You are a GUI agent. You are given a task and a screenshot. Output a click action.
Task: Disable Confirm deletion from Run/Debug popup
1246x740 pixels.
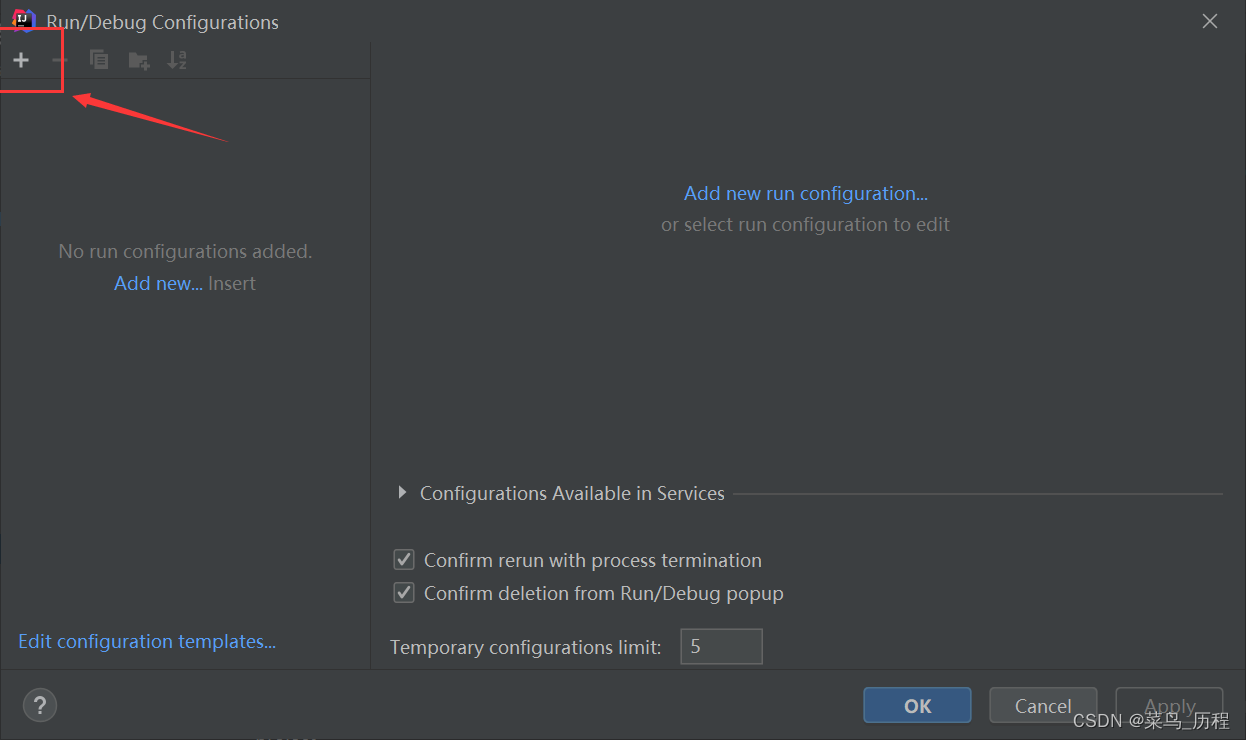pyautogui.click(x=404, y=593)
